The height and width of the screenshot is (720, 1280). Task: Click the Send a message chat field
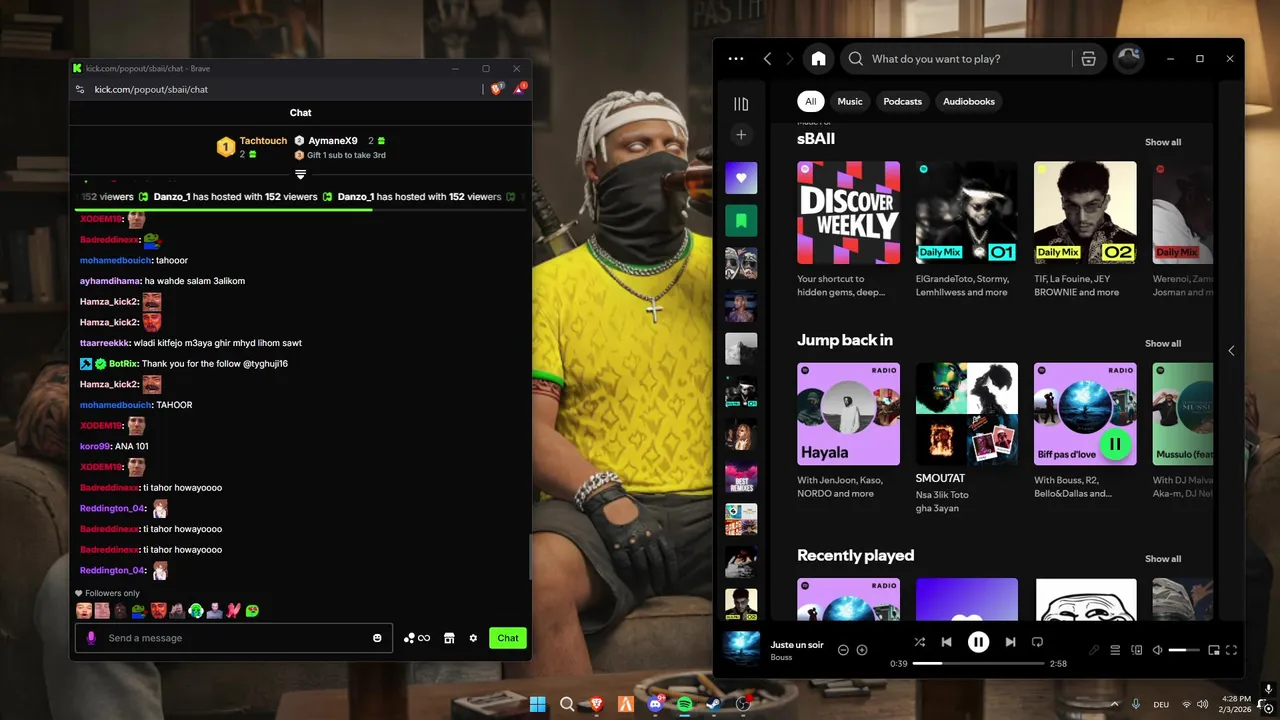pyautogui.click(x=233, y=638)
